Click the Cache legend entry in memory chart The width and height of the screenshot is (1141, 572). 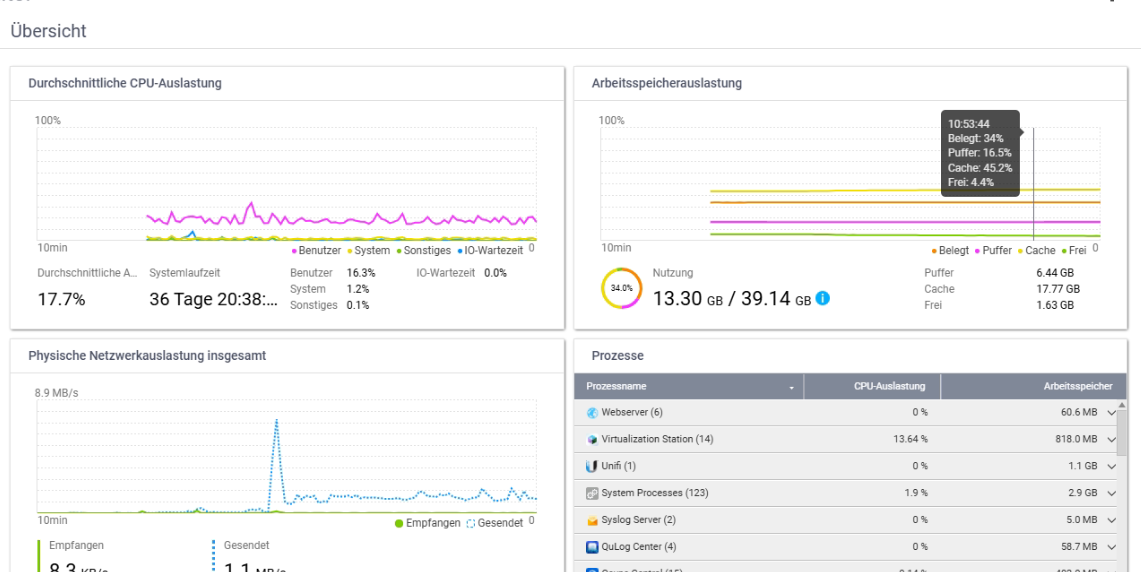(x=1036, y=250)
